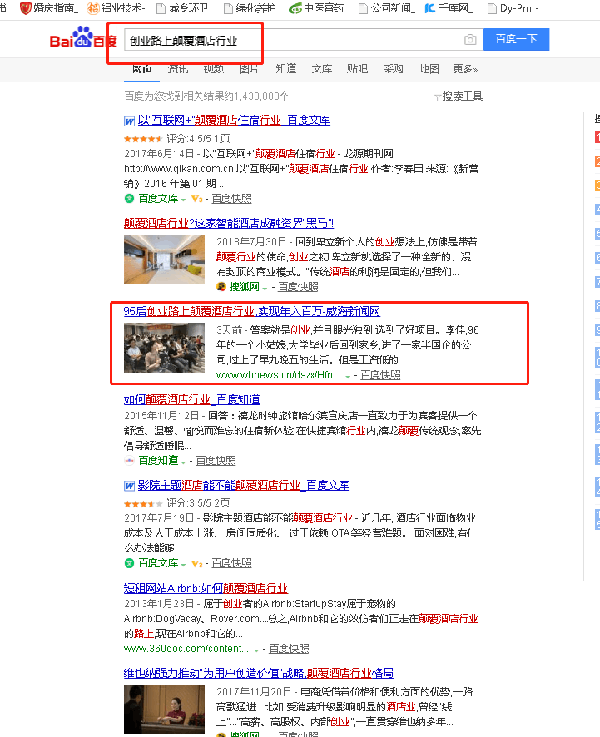This screenshot has height=737, width=600.
Task: Click green 百度文库 icon under 影院主题酒店 result
Action: pyautogui.click(x=129, y=563)
